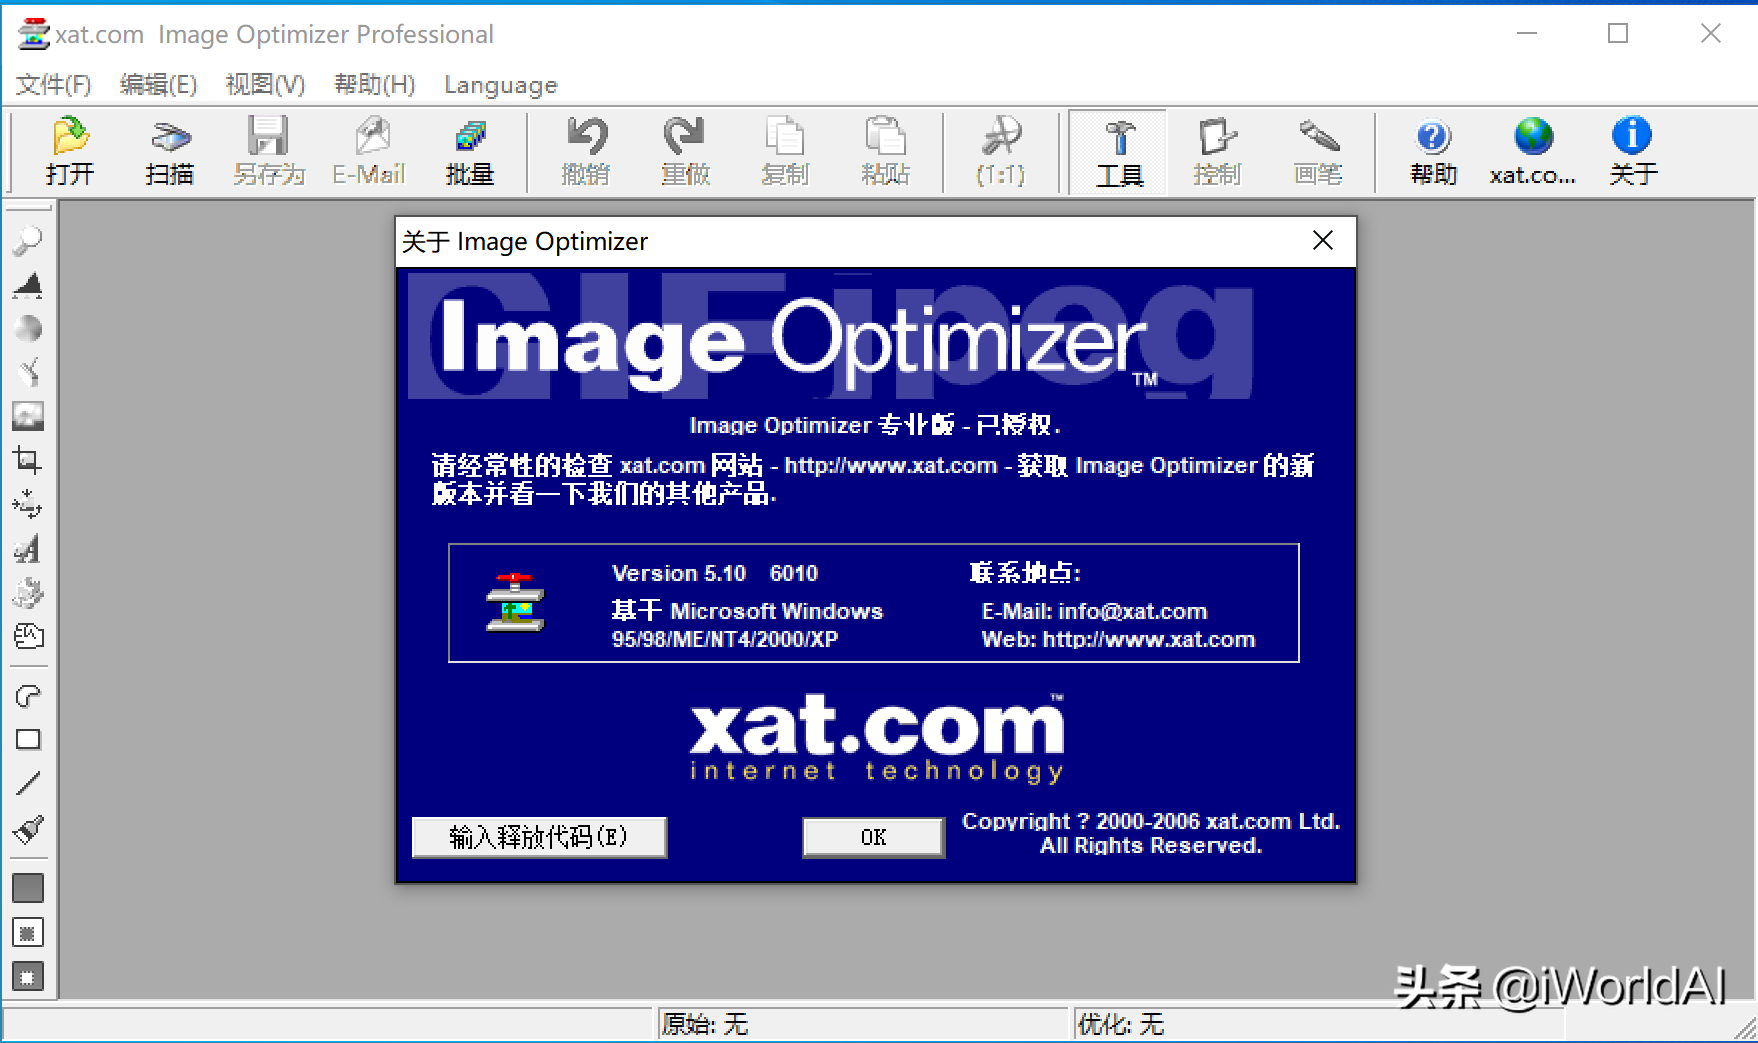This screenshot has width=1758, height=1043.
Task: Select the text caption 'A' tool
Action: pyautogui.click(x=28, y=548)
